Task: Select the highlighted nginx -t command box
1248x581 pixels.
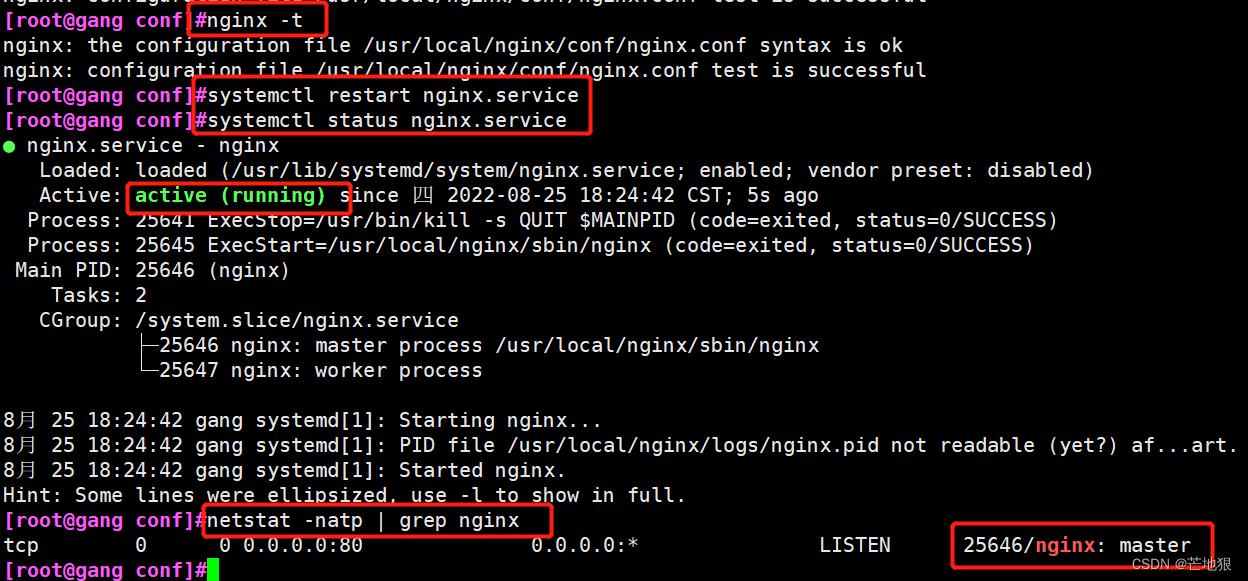Action: 255,19
